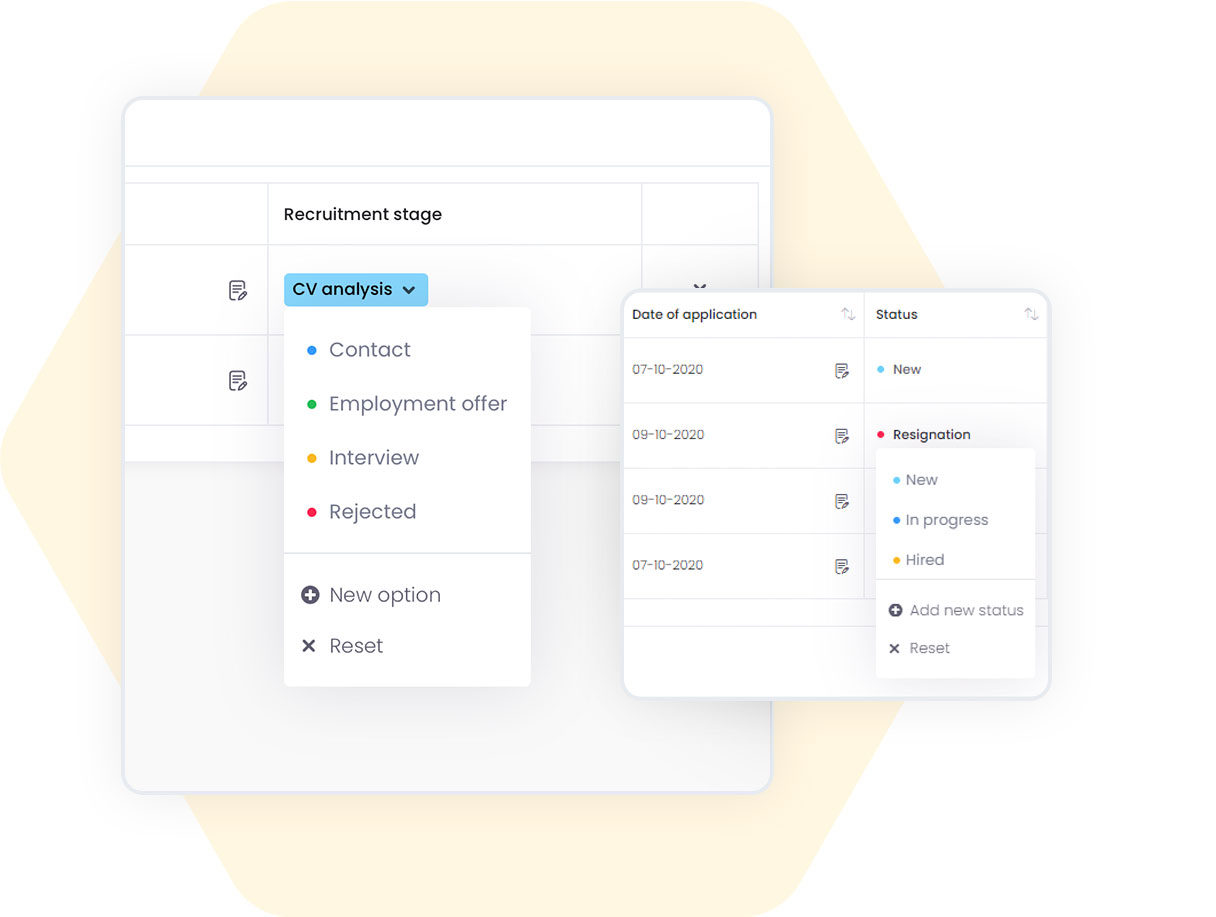
Task: Add a New option to stages
Action: [385, 595]
